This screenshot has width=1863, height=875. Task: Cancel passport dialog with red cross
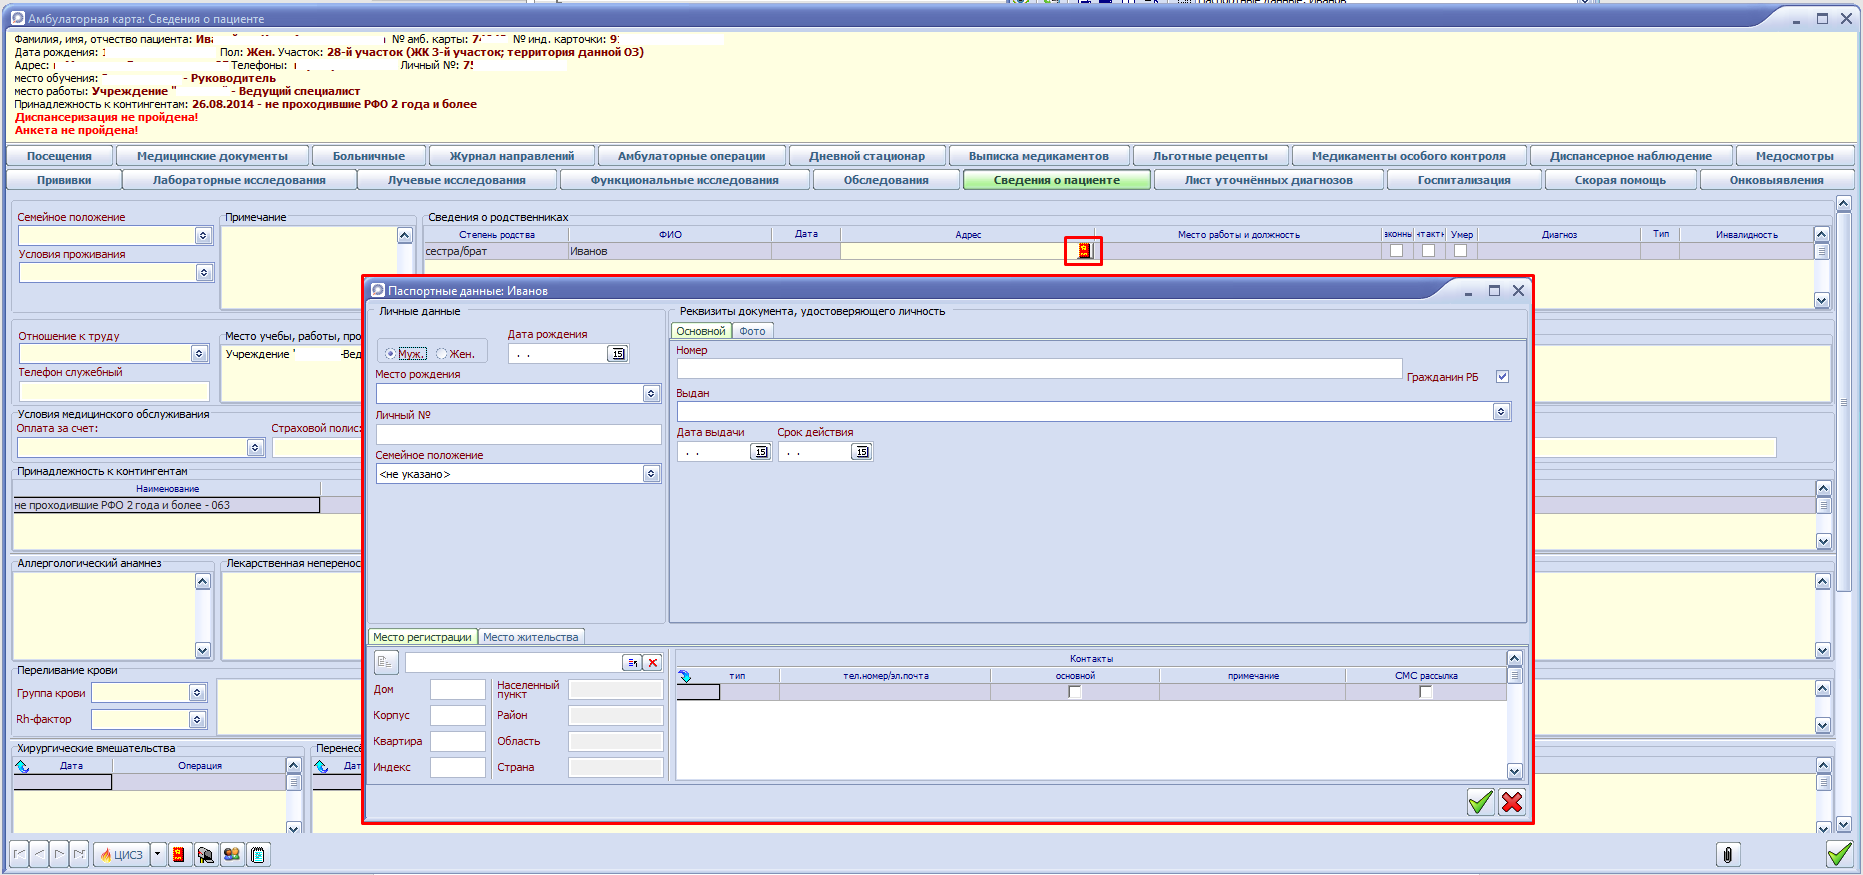[1512, 802]
